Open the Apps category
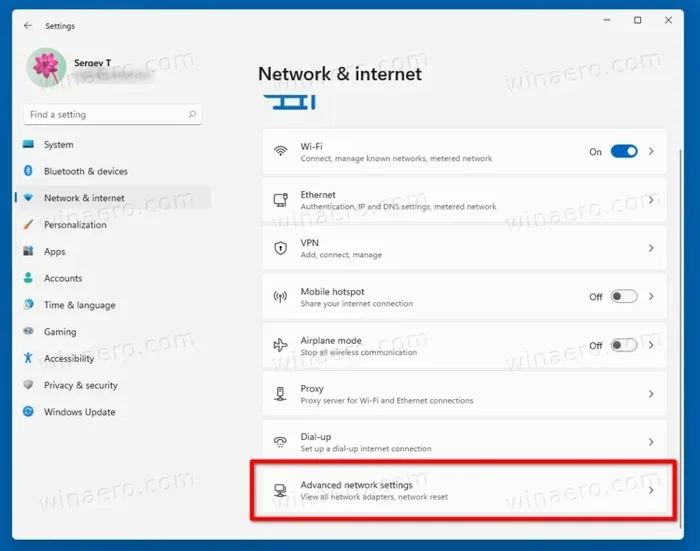Image resolution: width=700 pixels, height=551 pixels. click(112, 251)
